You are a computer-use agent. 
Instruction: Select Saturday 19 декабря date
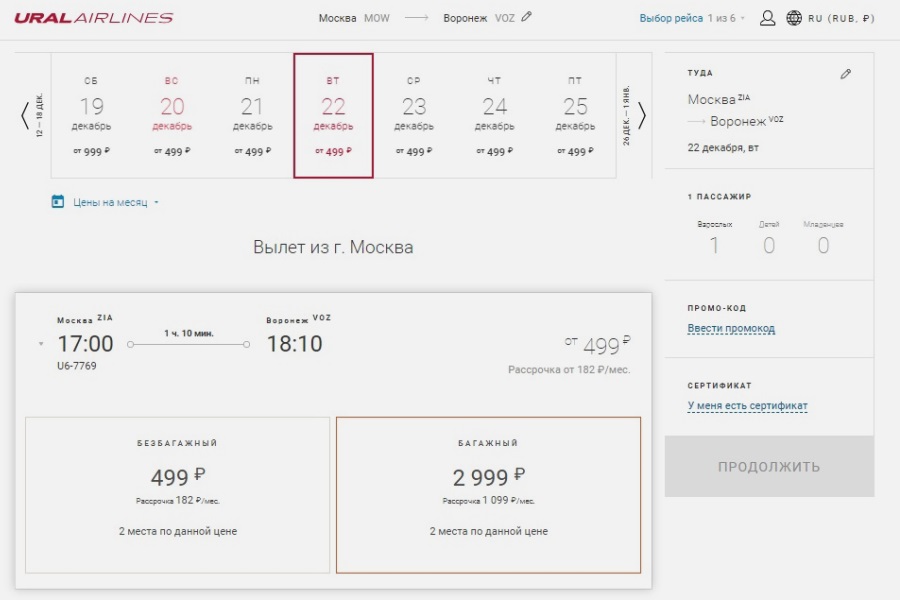pyautogui.click(x=91, y=116)
